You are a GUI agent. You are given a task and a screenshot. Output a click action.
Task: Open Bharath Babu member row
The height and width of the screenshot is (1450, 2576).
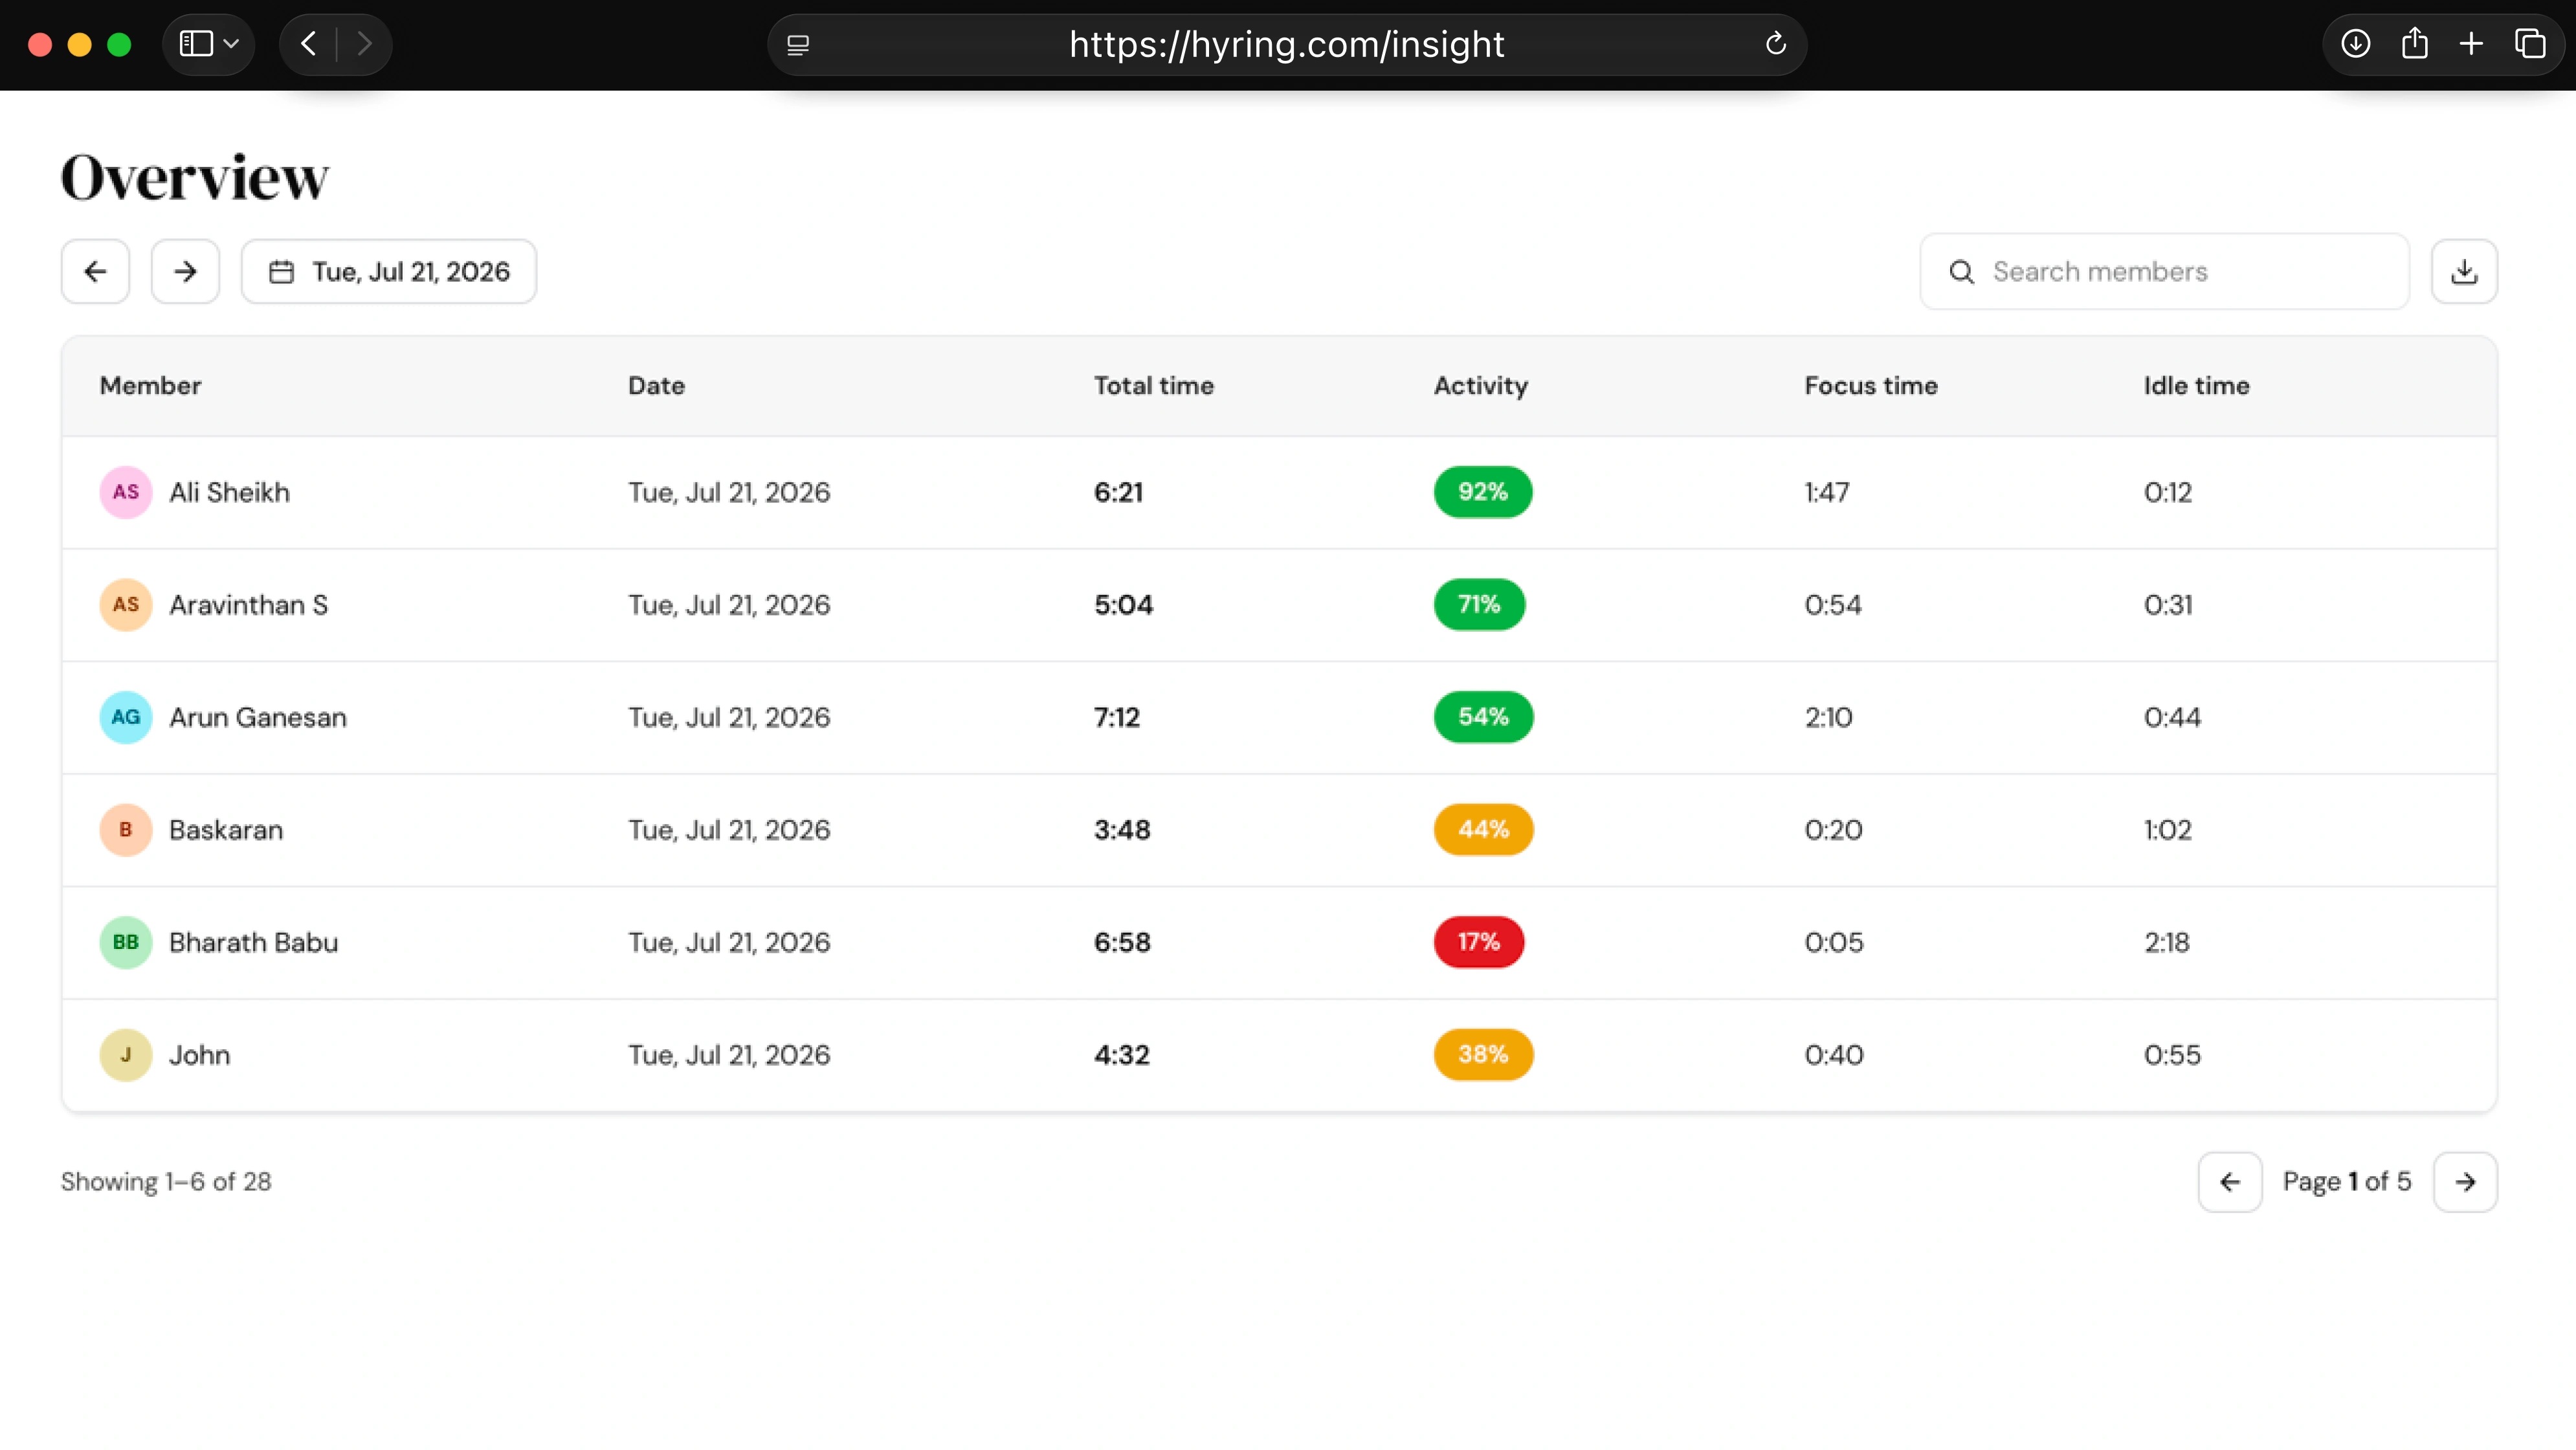1279,942
